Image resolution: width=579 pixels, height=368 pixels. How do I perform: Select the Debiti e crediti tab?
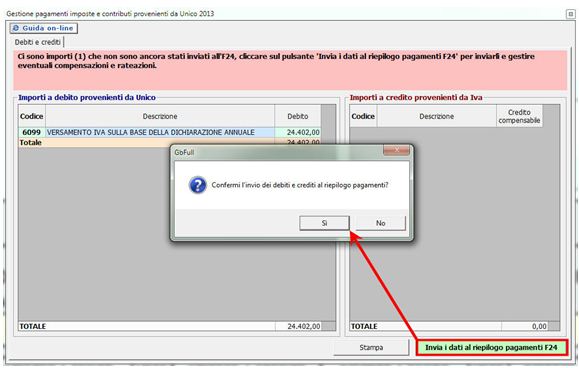38,42
